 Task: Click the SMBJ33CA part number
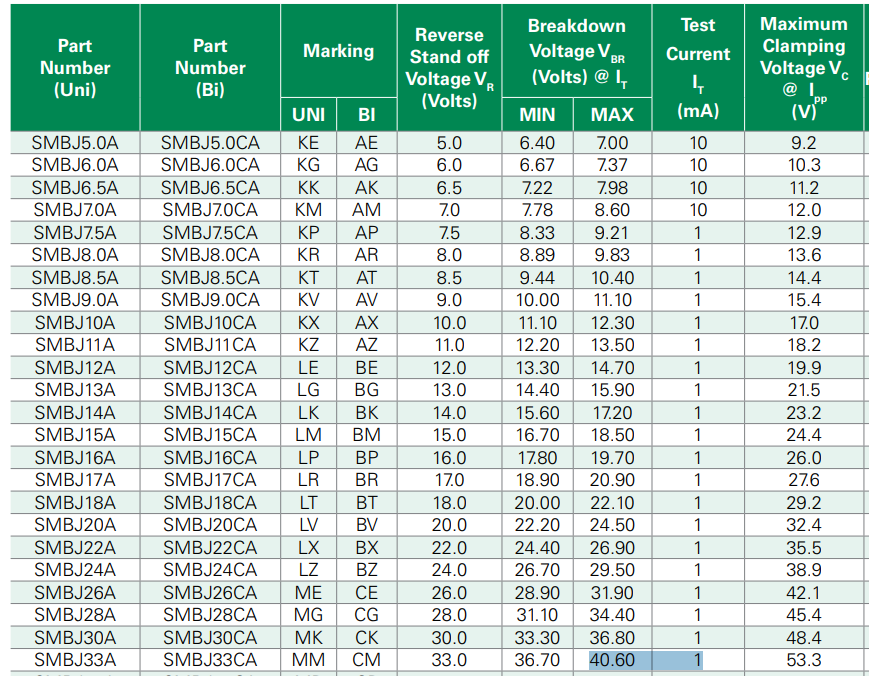(210, 660)
